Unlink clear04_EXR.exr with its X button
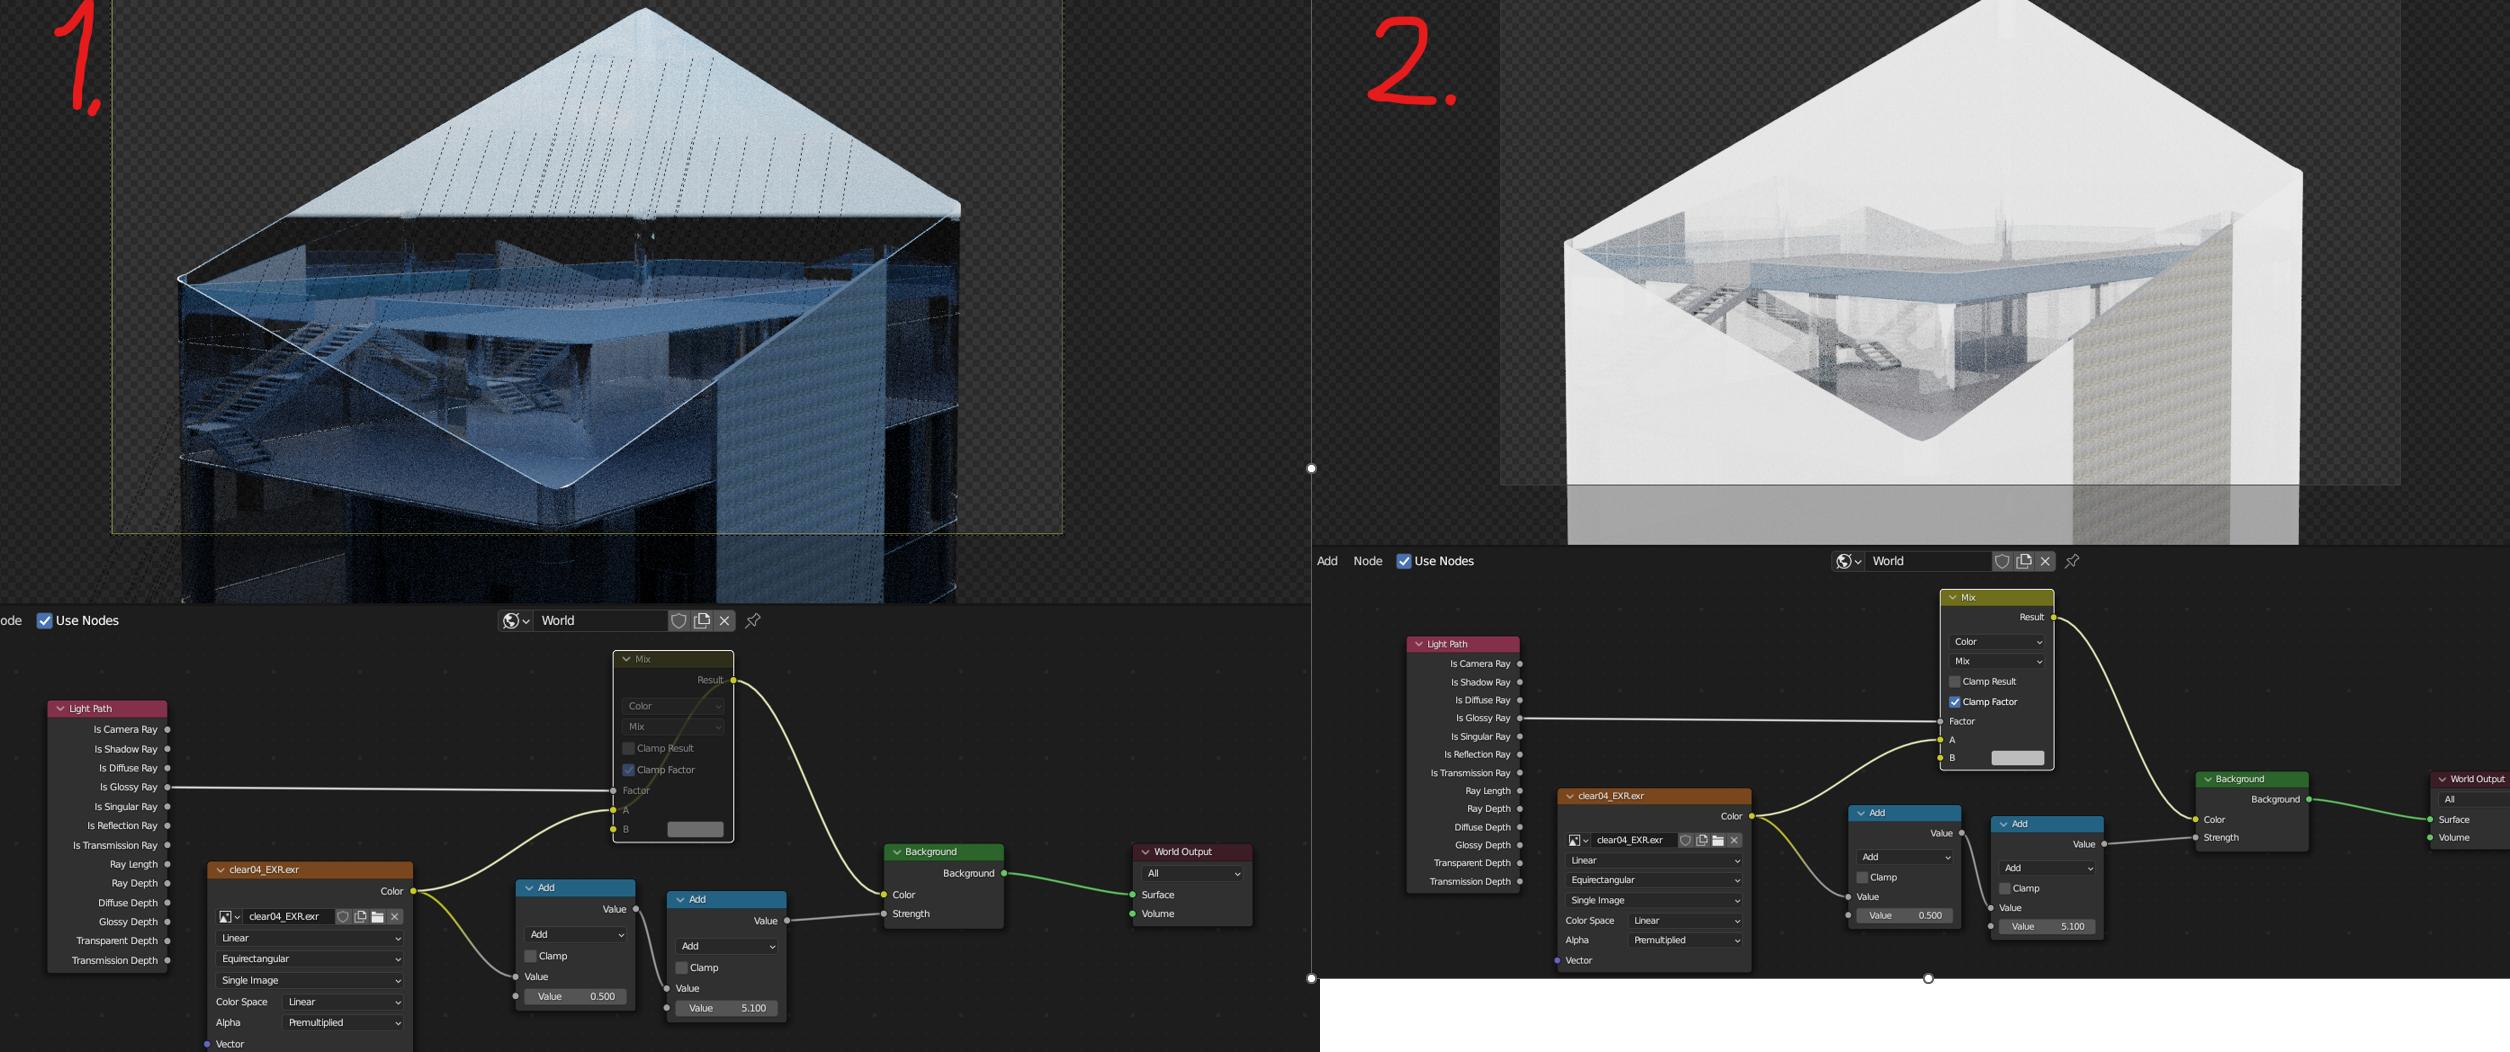Screen dimensions: 2510x1052 pos(394,917)
